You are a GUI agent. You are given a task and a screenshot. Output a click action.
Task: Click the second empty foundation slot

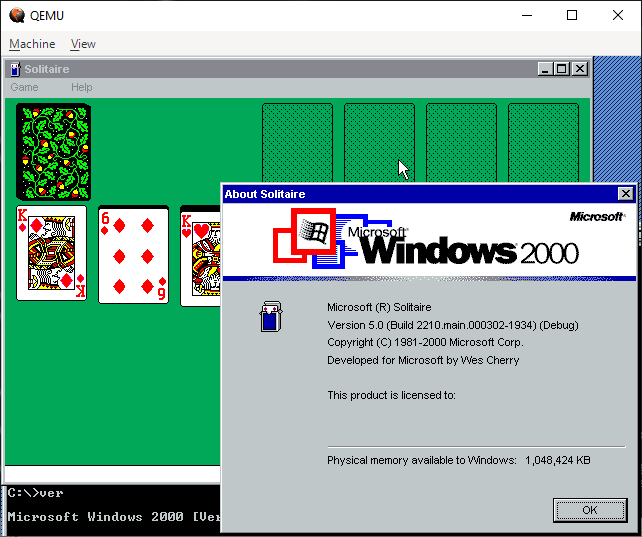click(379, 143)
